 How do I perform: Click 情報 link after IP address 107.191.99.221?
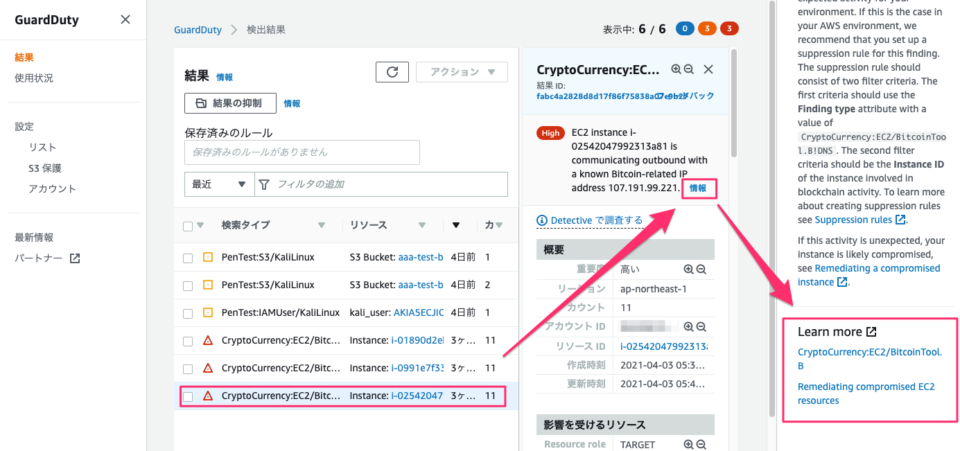tap(698, 188)
